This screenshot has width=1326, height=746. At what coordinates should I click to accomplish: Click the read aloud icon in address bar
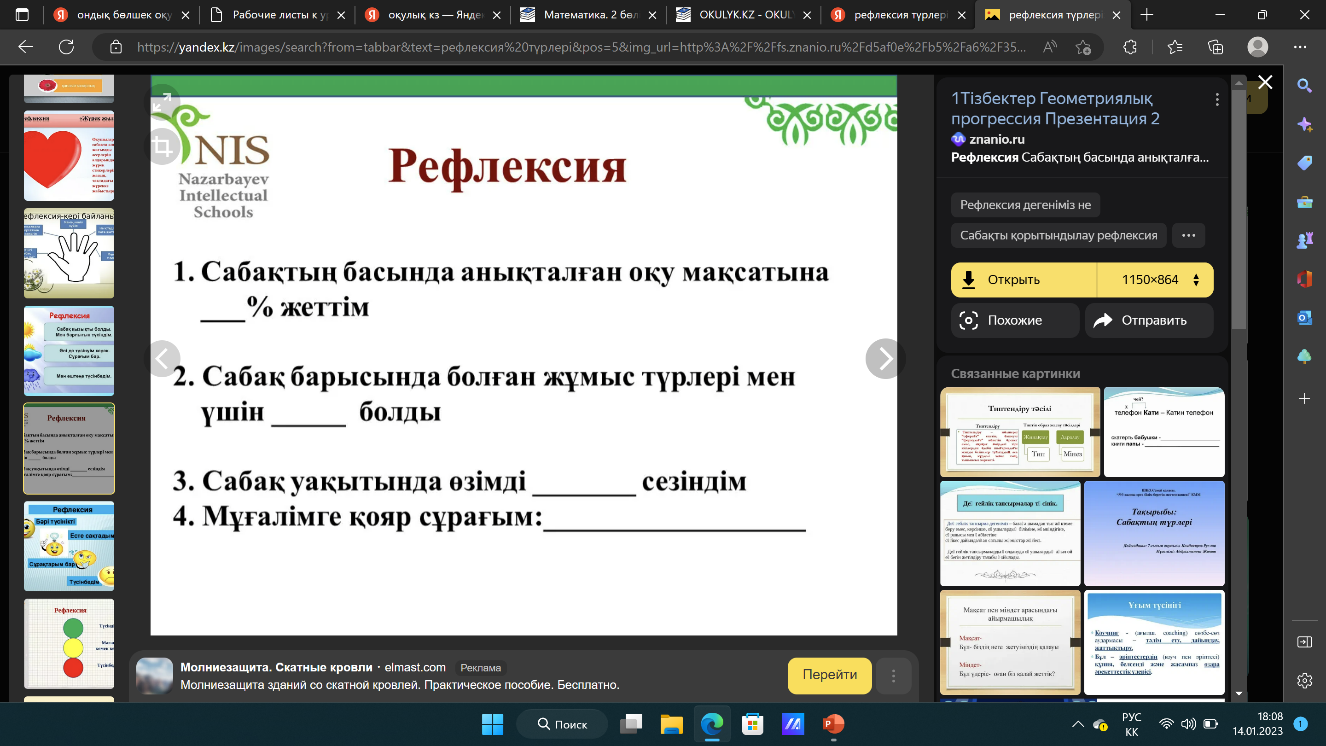pyautogui.click(x=1050, y=47)
